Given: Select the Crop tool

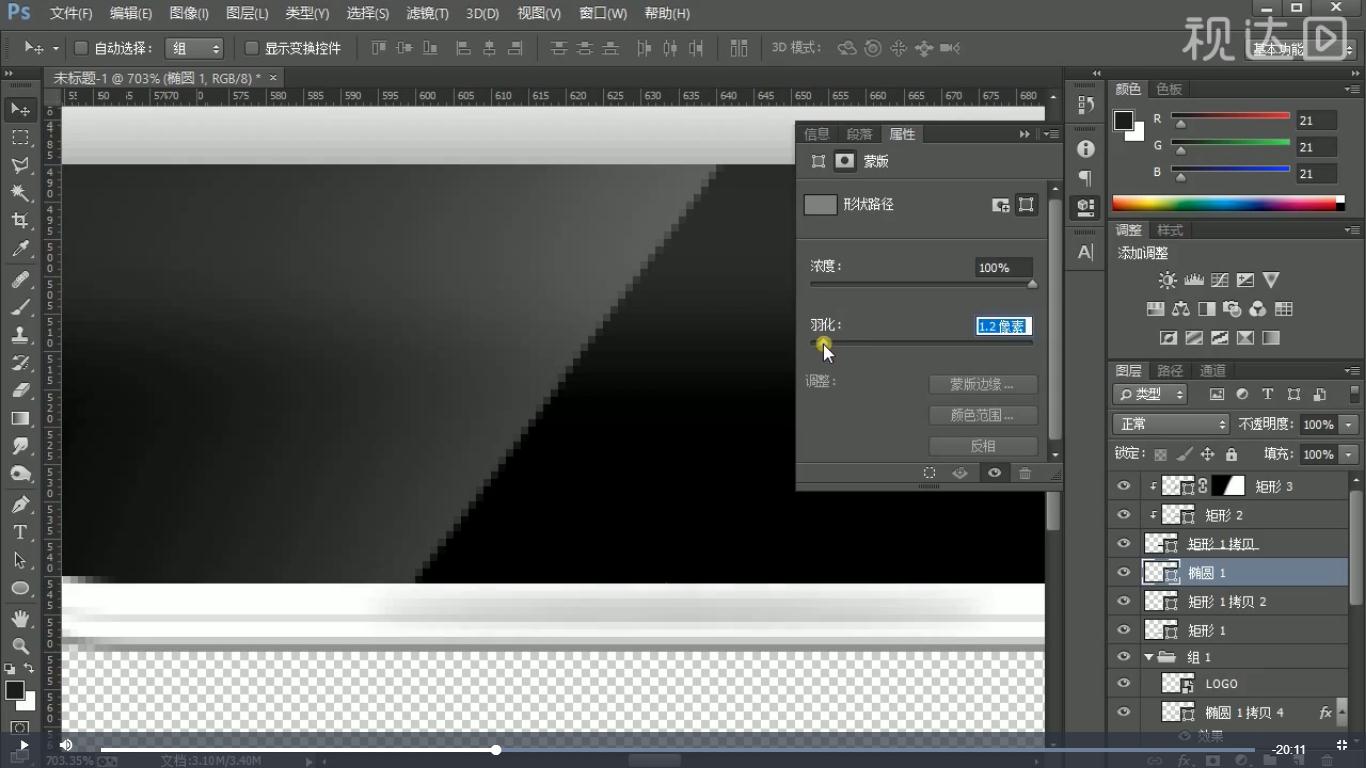Looking at the screenshot, I should click(x=20, y=221).
